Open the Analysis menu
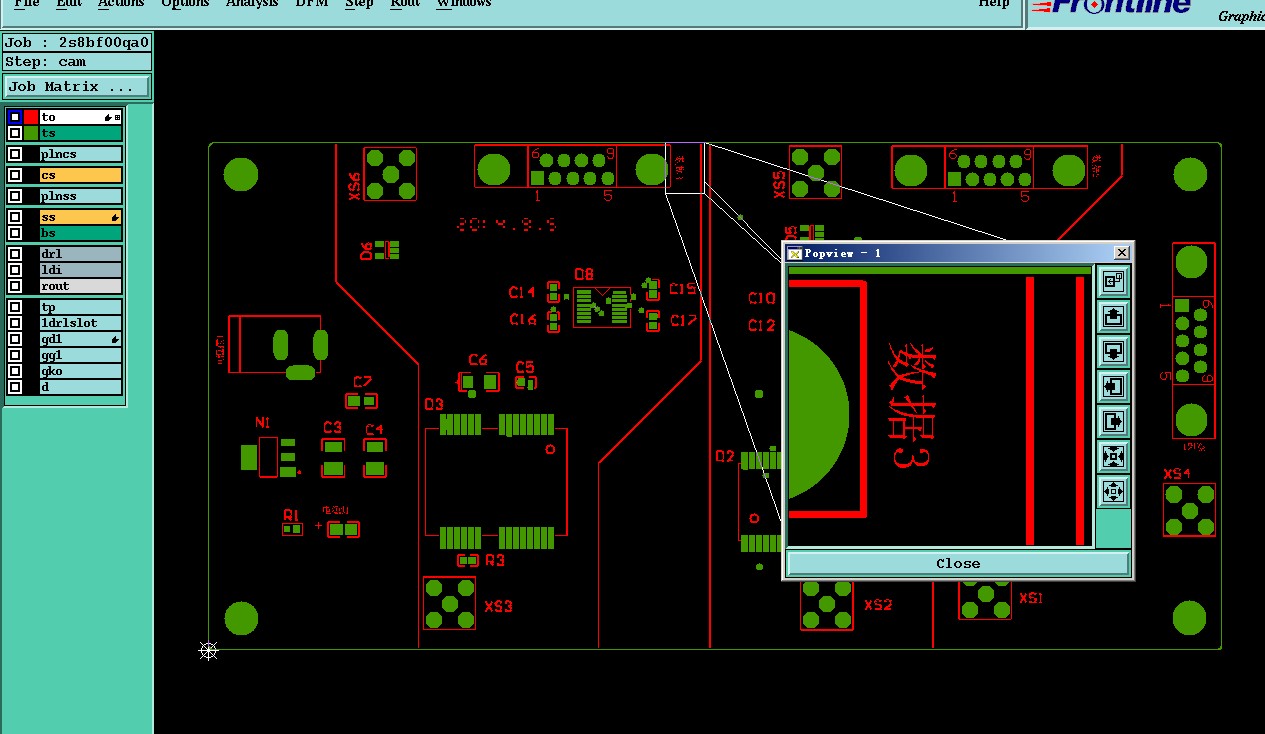Screen dimensions: 1265x734 point(252,4)
